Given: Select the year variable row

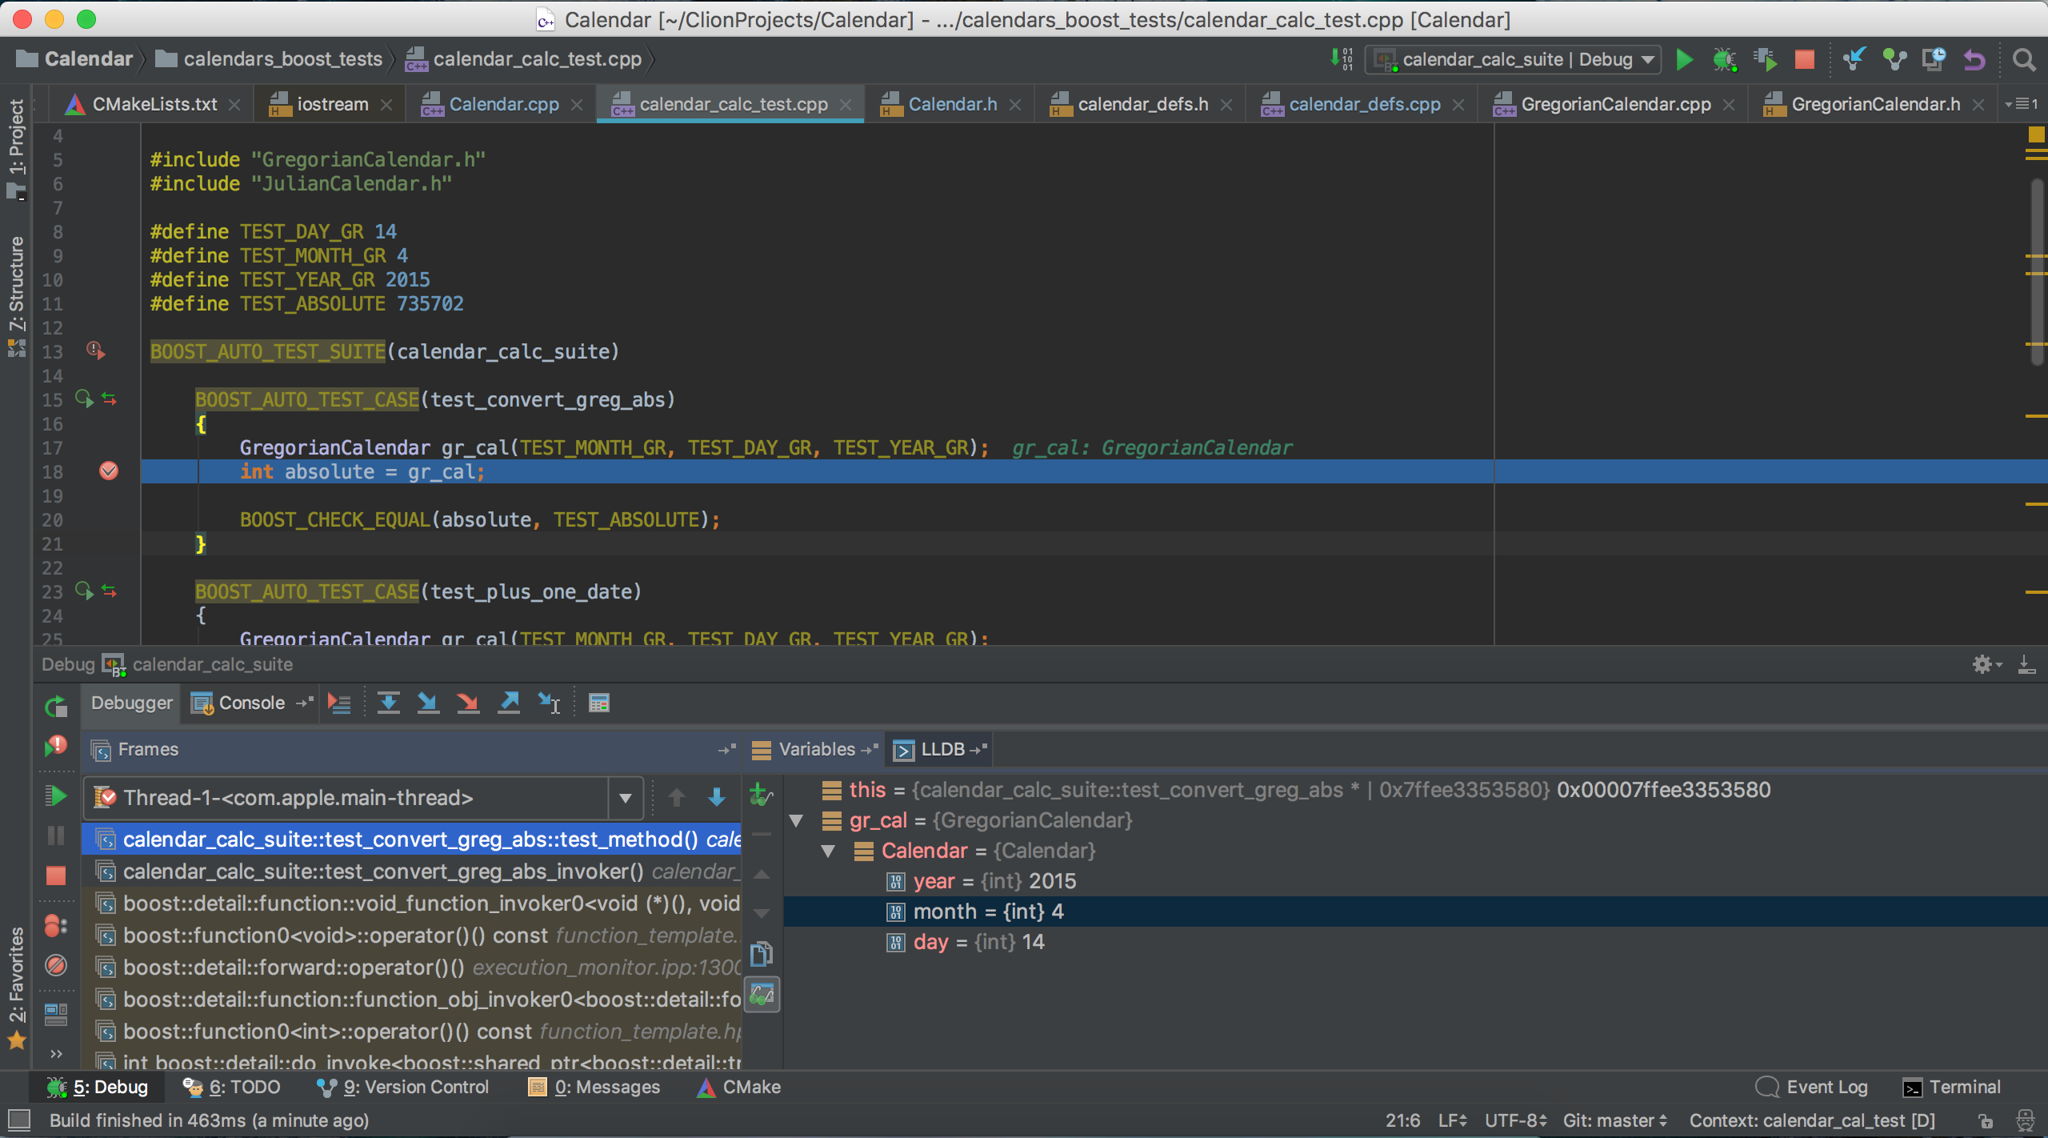Looking at the screenshot, I should pos(1416,881).
